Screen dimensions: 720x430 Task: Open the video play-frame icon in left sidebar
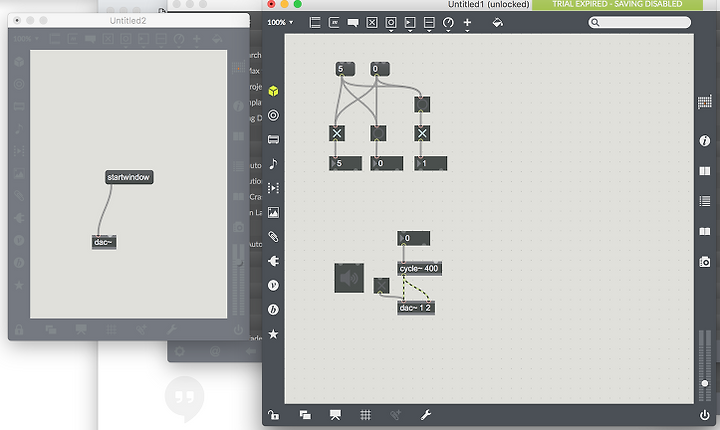(273, 188)
